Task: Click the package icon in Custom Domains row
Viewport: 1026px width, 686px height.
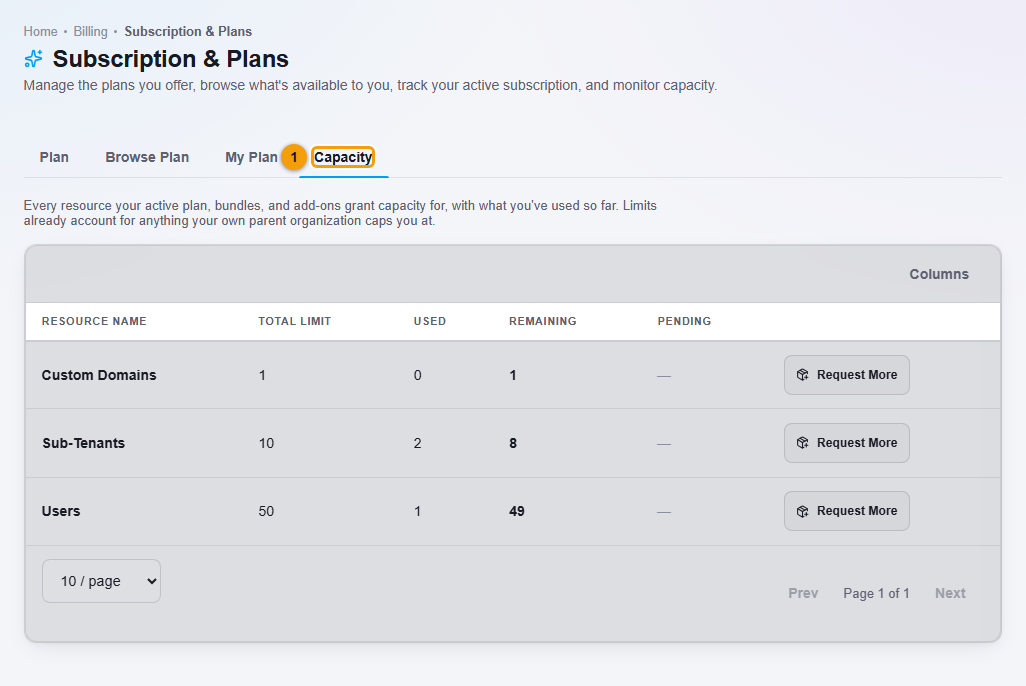Action: (x=802, y=375)
